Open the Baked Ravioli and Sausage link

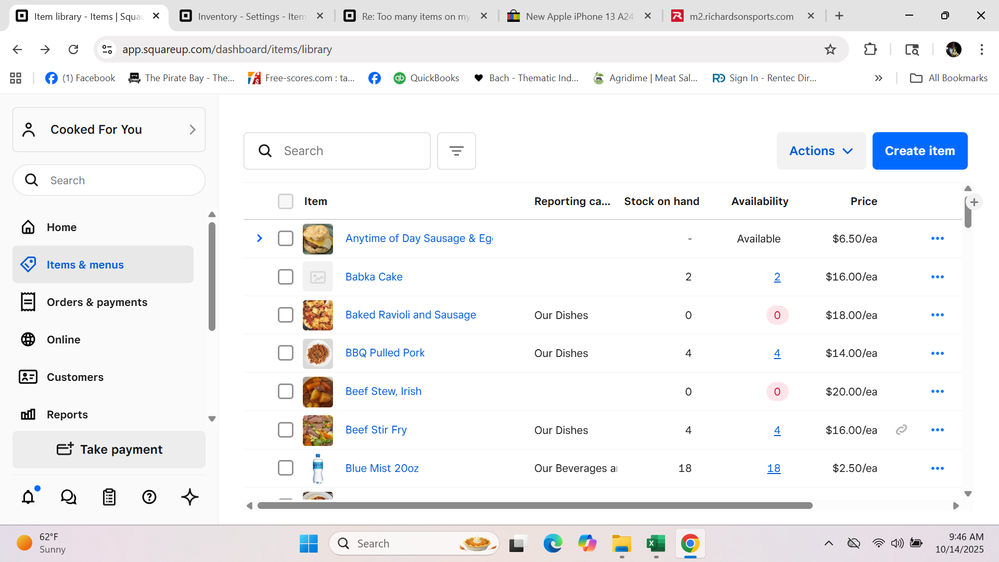point(410,315)
